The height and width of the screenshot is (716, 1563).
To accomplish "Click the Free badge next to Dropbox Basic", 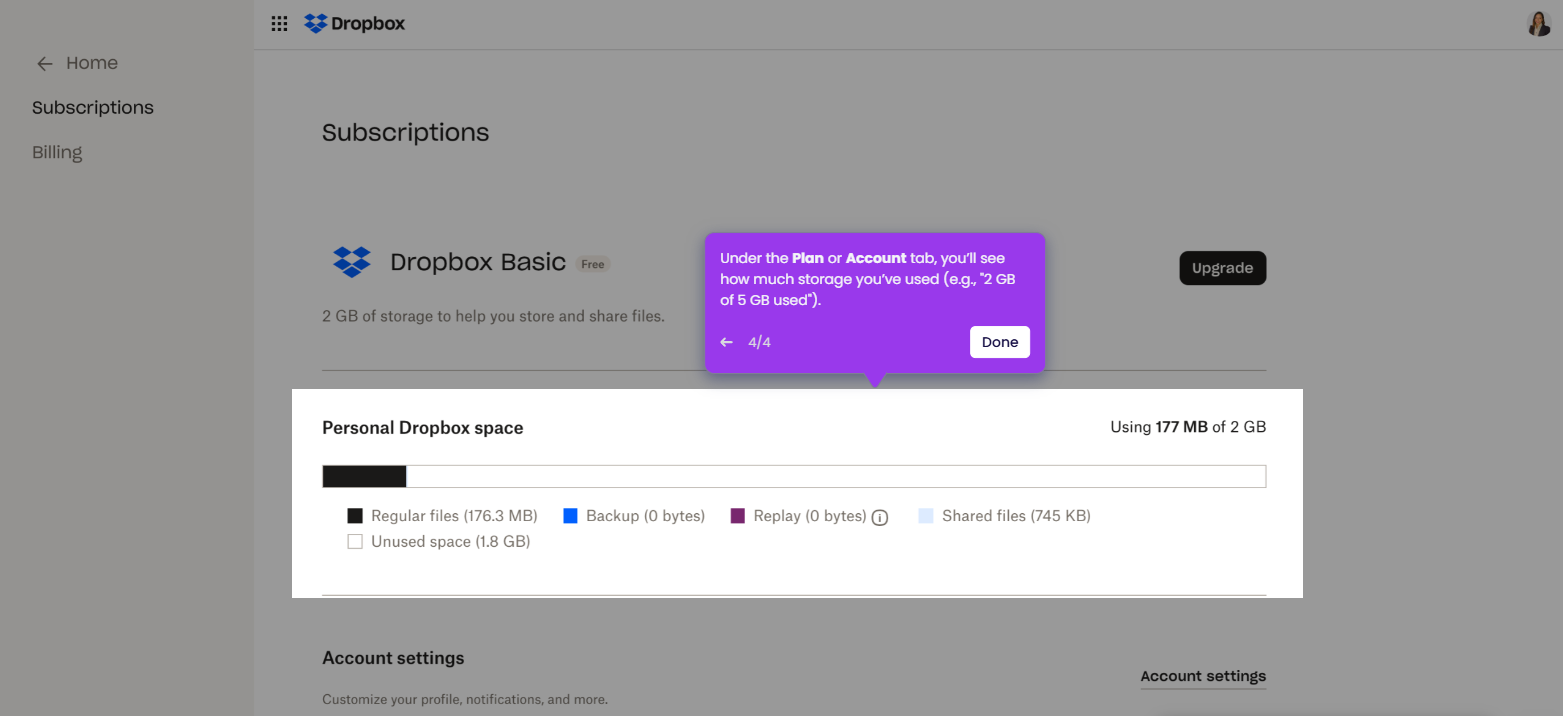I will pos(593,264).
